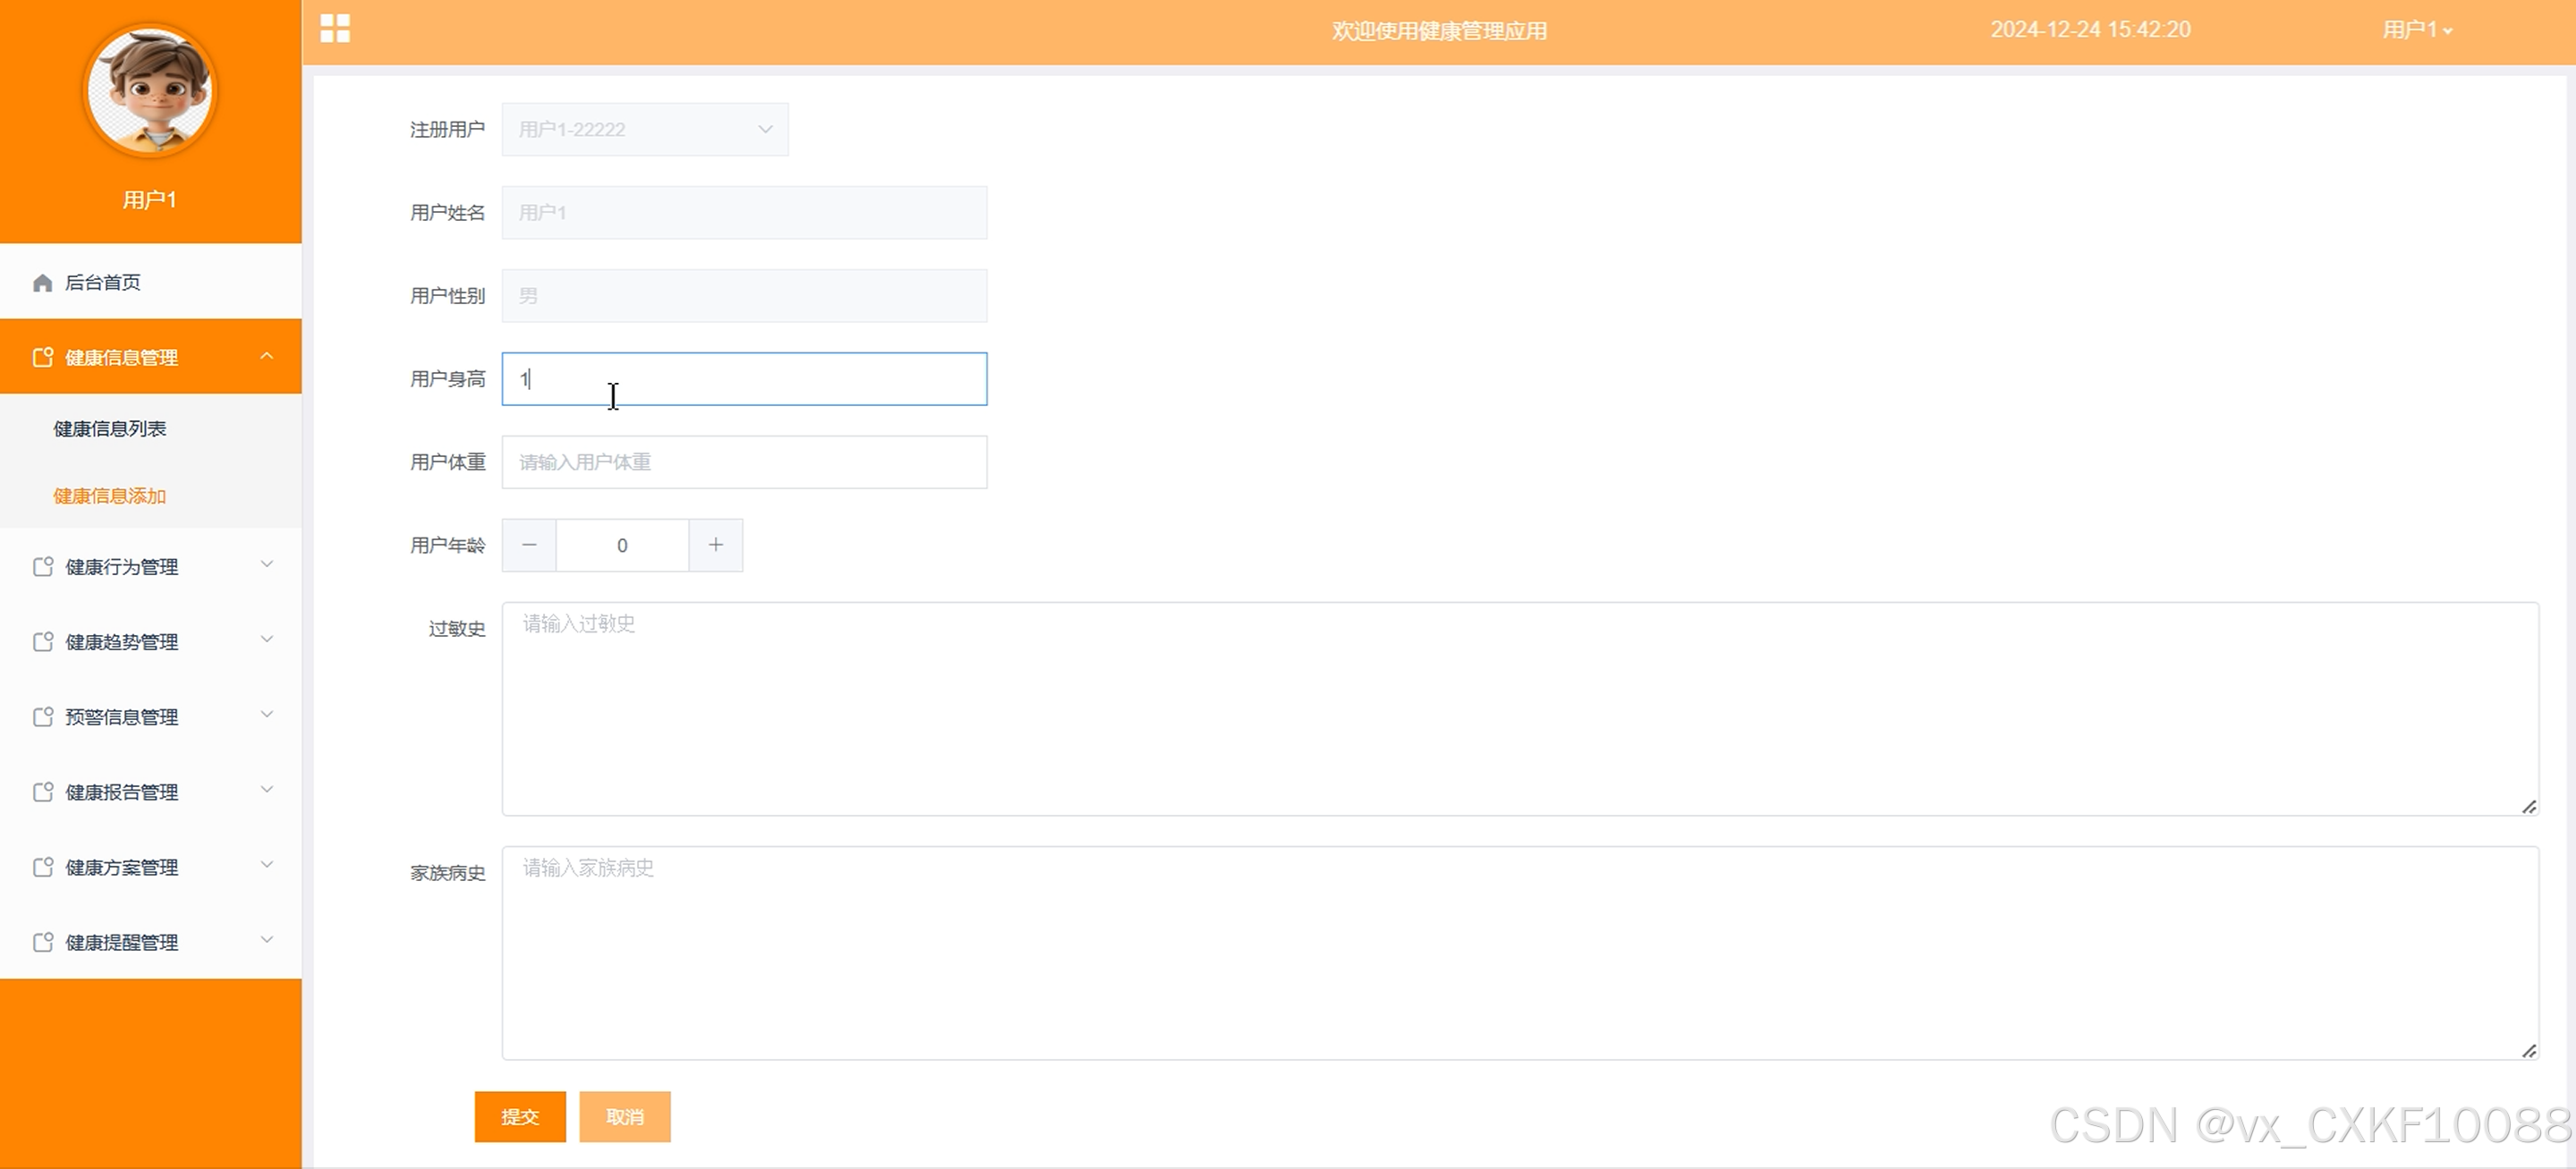Click the home icon beside 后台首页
Screen dimensions: 2576x1169
(42, 283)
